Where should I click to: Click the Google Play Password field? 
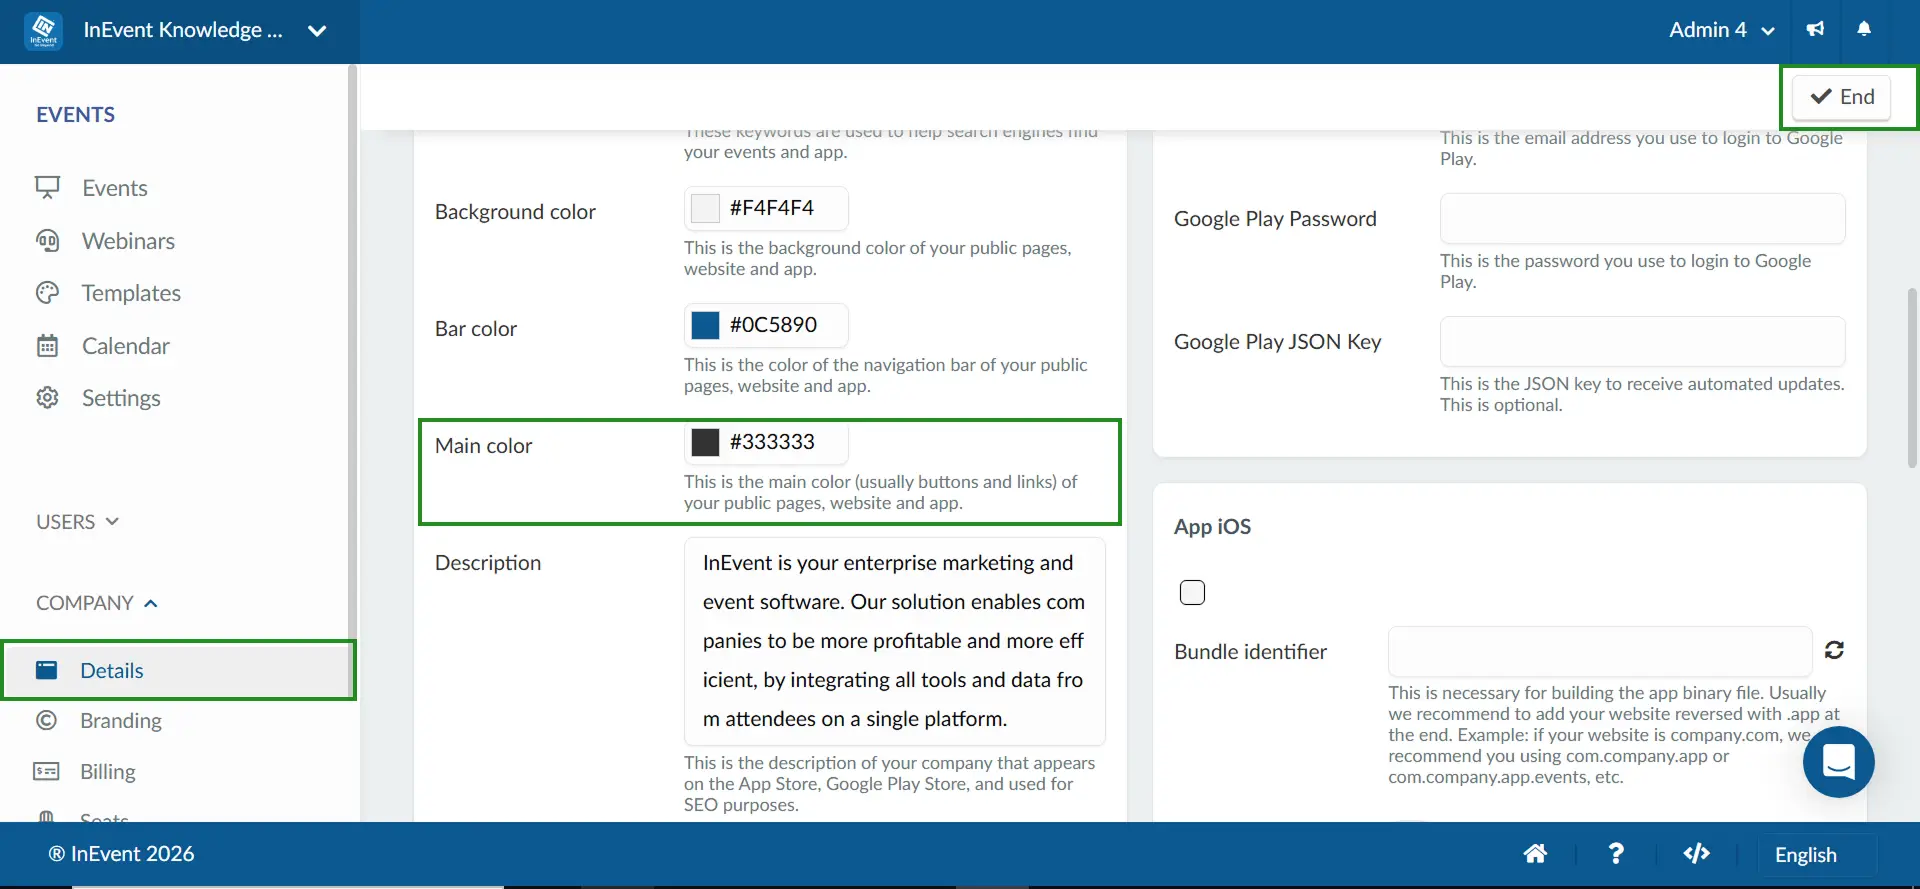click(1642, 218)
